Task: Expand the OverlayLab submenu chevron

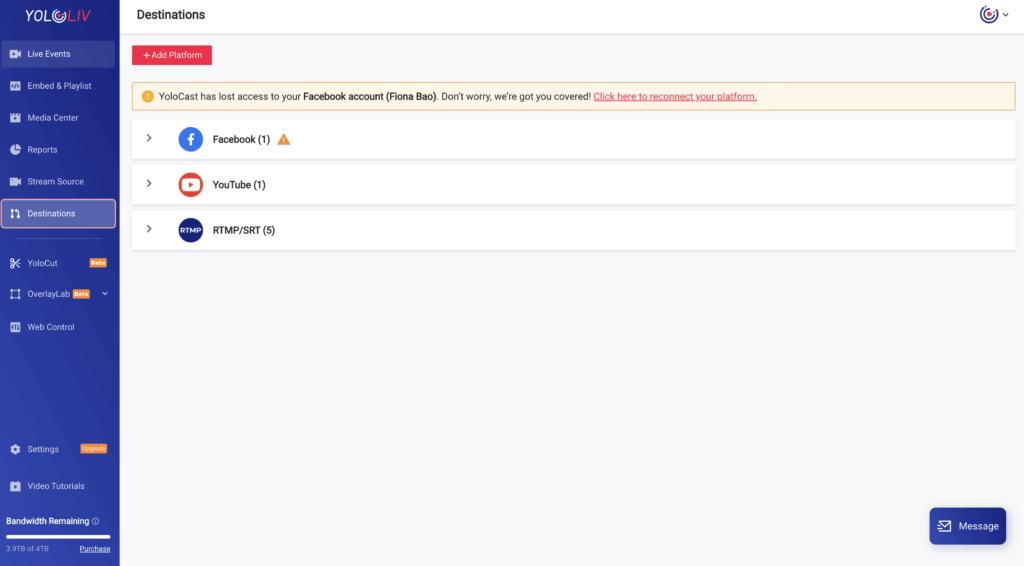Action: (105, 294)
